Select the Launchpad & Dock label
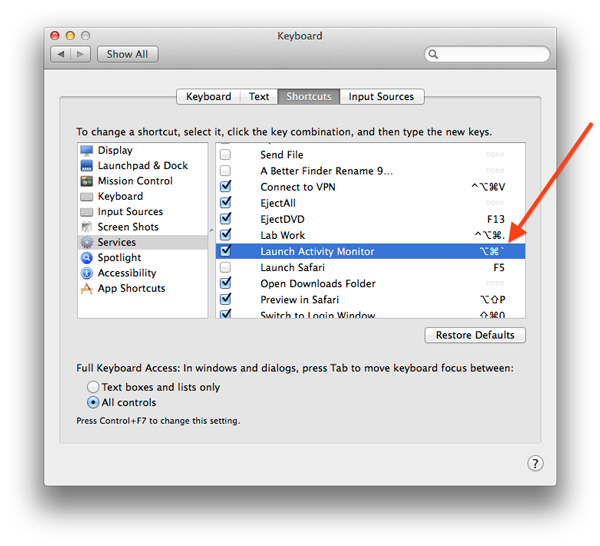 [x=143, y=166]
